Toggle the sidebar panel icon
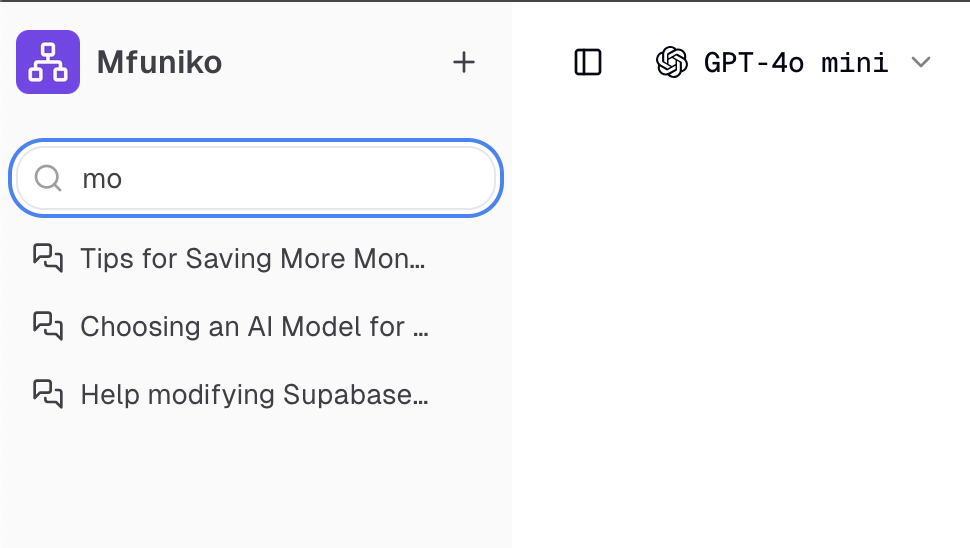 (588, 62)
